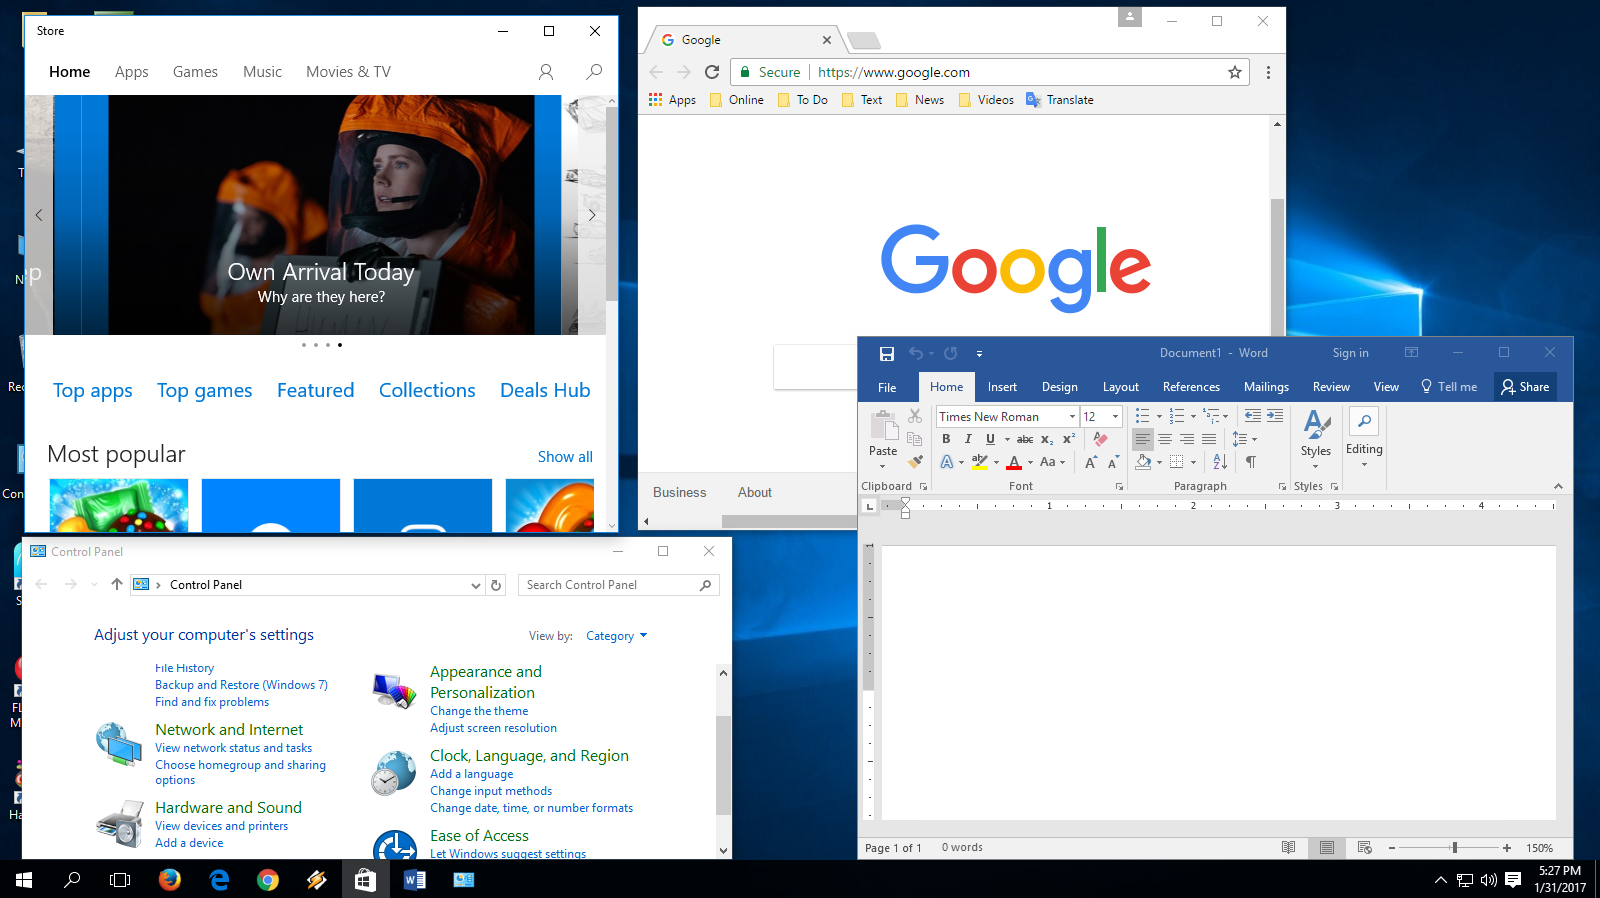Bookmark this page with Chrome star
Viewport: 1600px width, 898px height.
click(1235, 72)
